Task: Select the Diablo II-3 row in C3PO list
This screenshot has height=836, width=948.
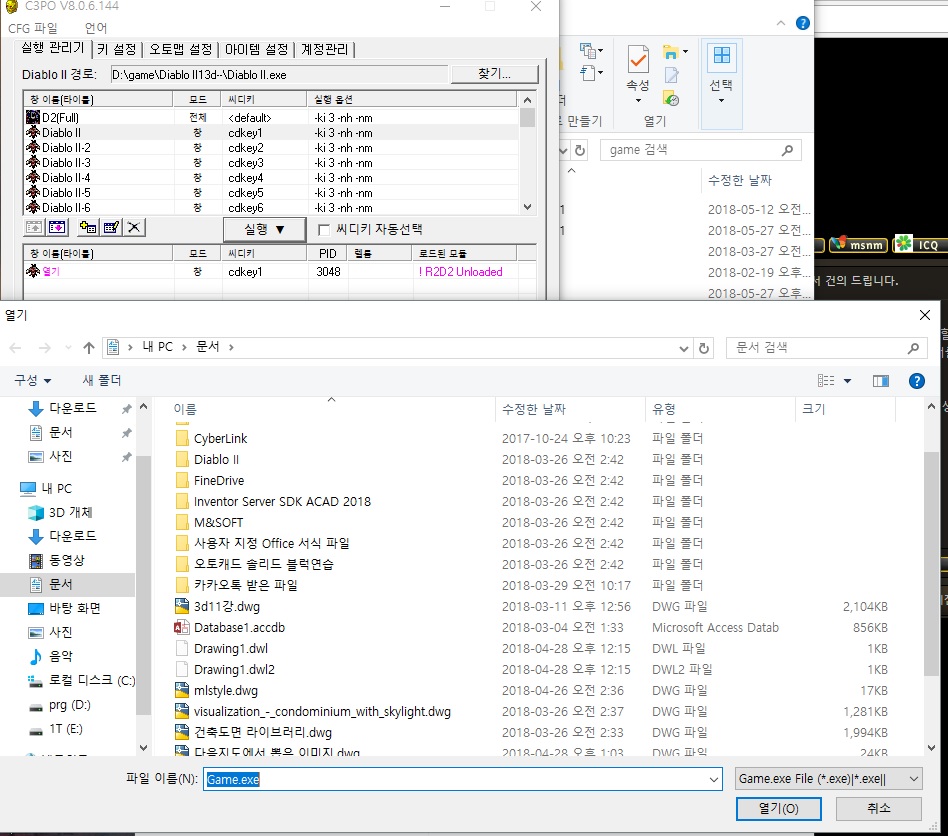Action: coord(270,163)
